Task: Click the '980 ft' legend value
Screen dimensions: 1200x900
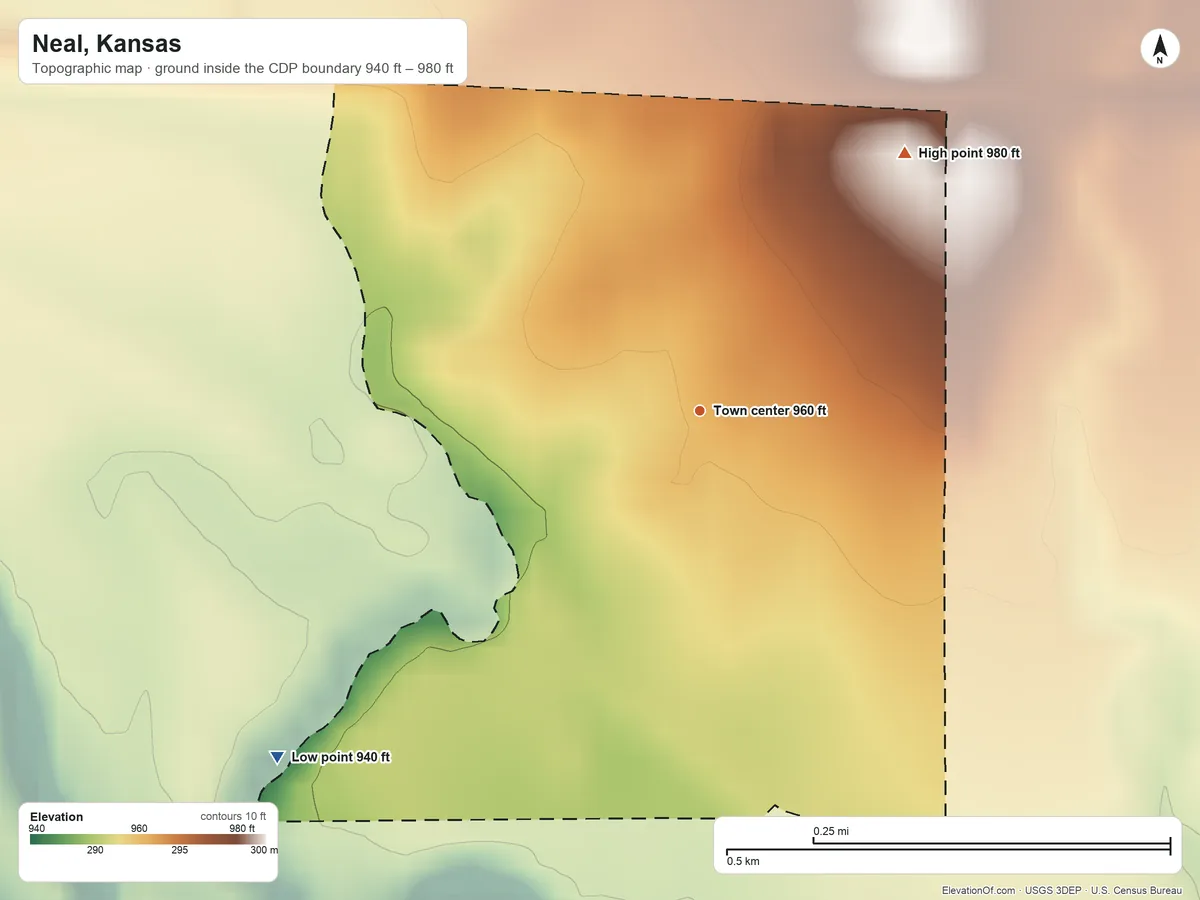Action: point(242,828)
